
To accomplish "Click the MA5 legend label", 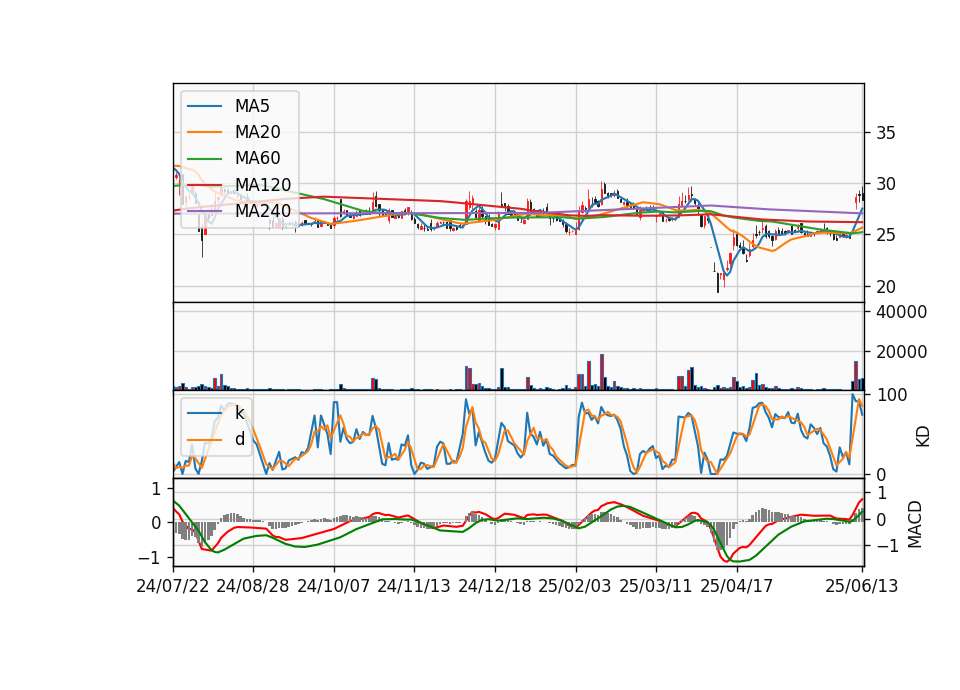I will 252,106.
